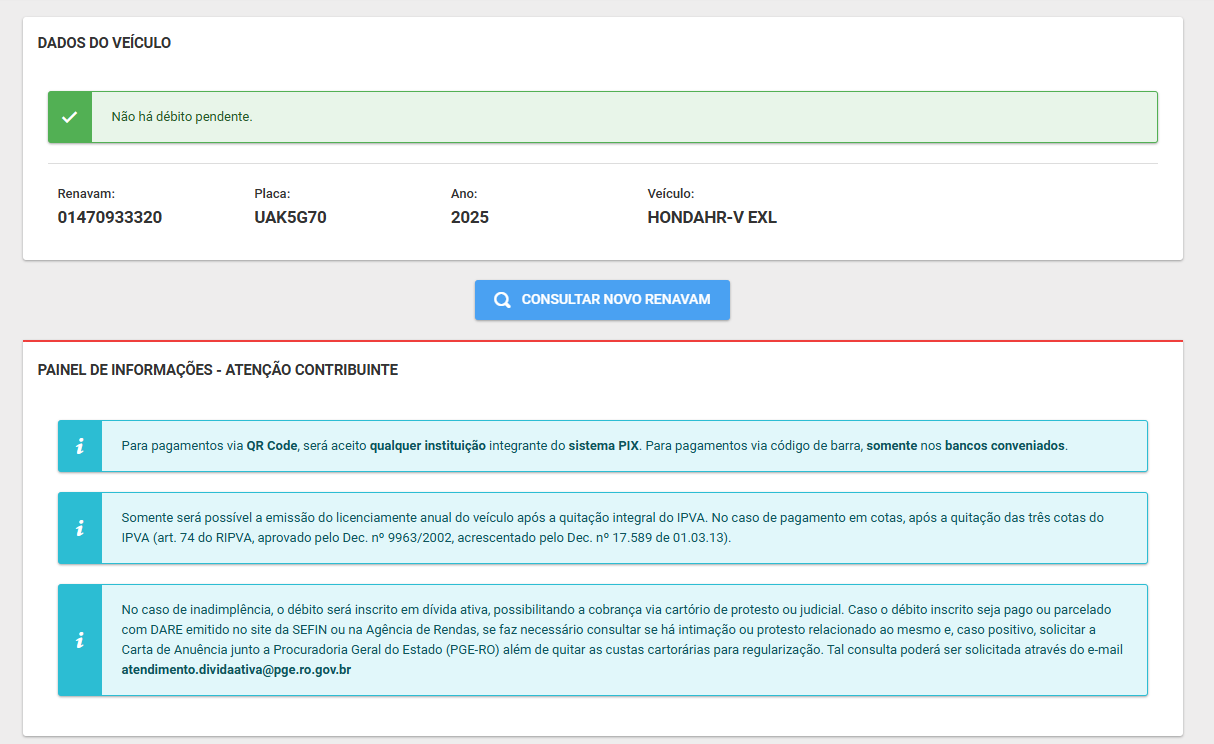Click the Renavam number 01470933320

110,217
